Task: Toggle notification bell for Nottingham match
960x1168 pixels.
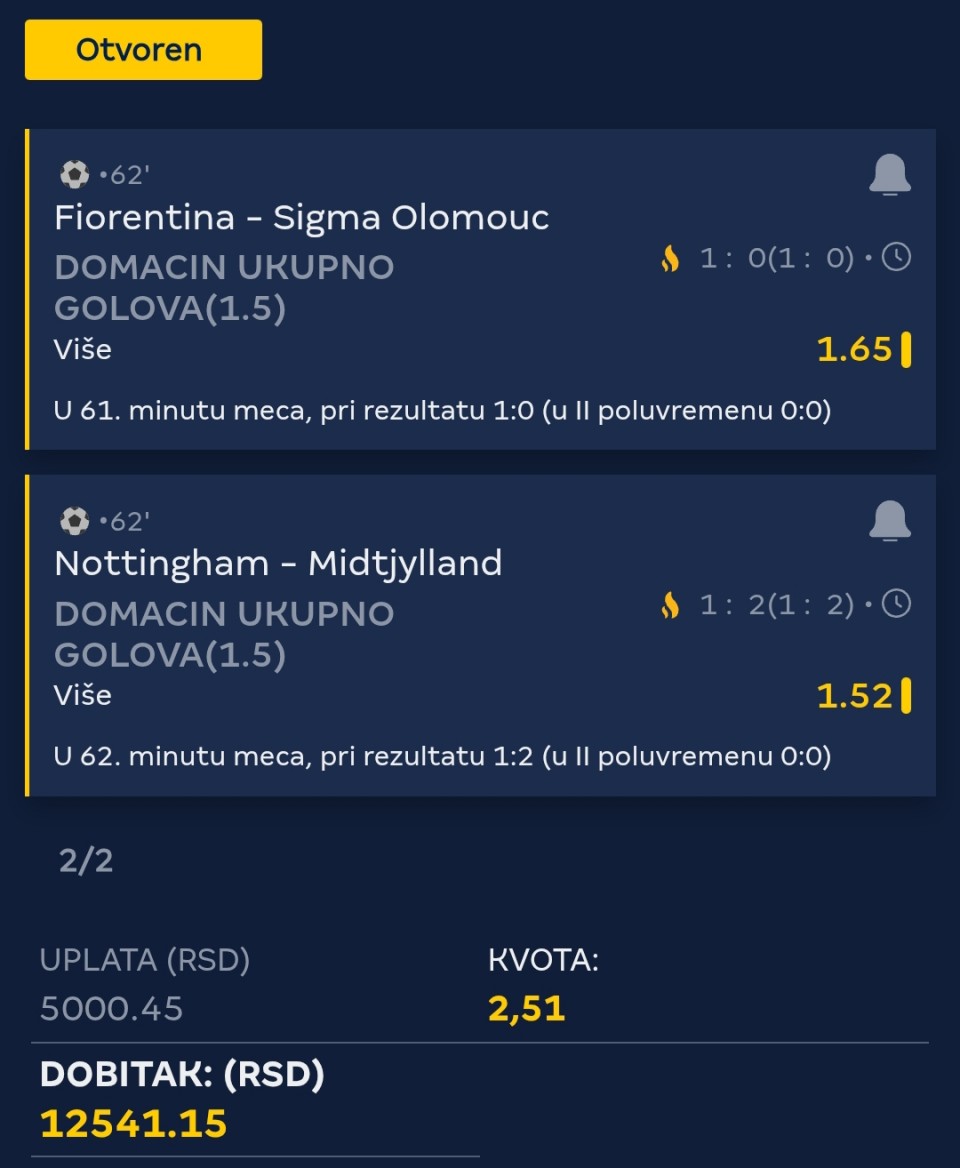Action: pos(889,522)
